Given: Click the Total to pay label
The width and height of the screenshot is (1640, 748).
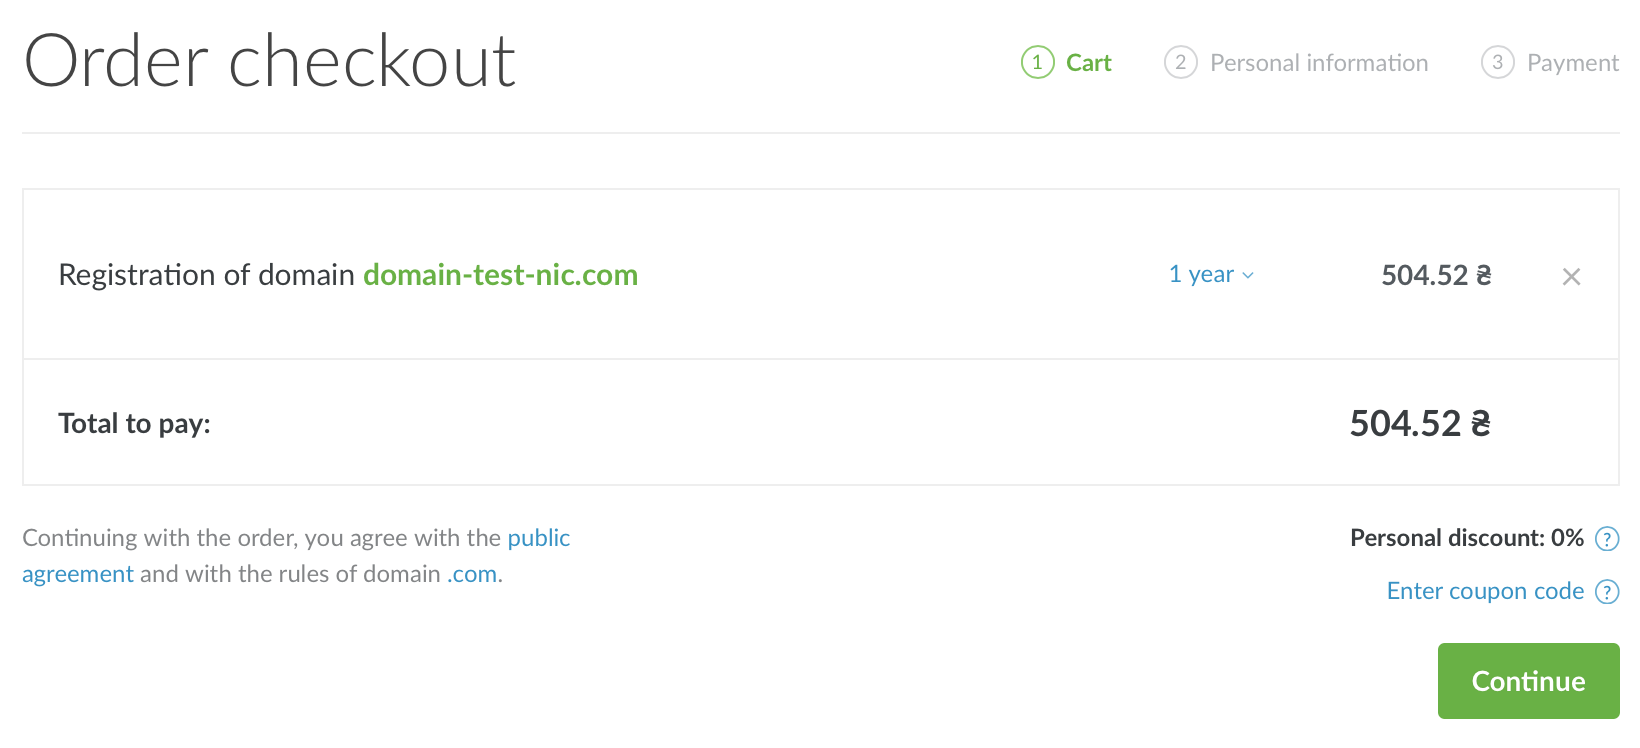Looking at the screenshot, I should click(x=135, y=424).
